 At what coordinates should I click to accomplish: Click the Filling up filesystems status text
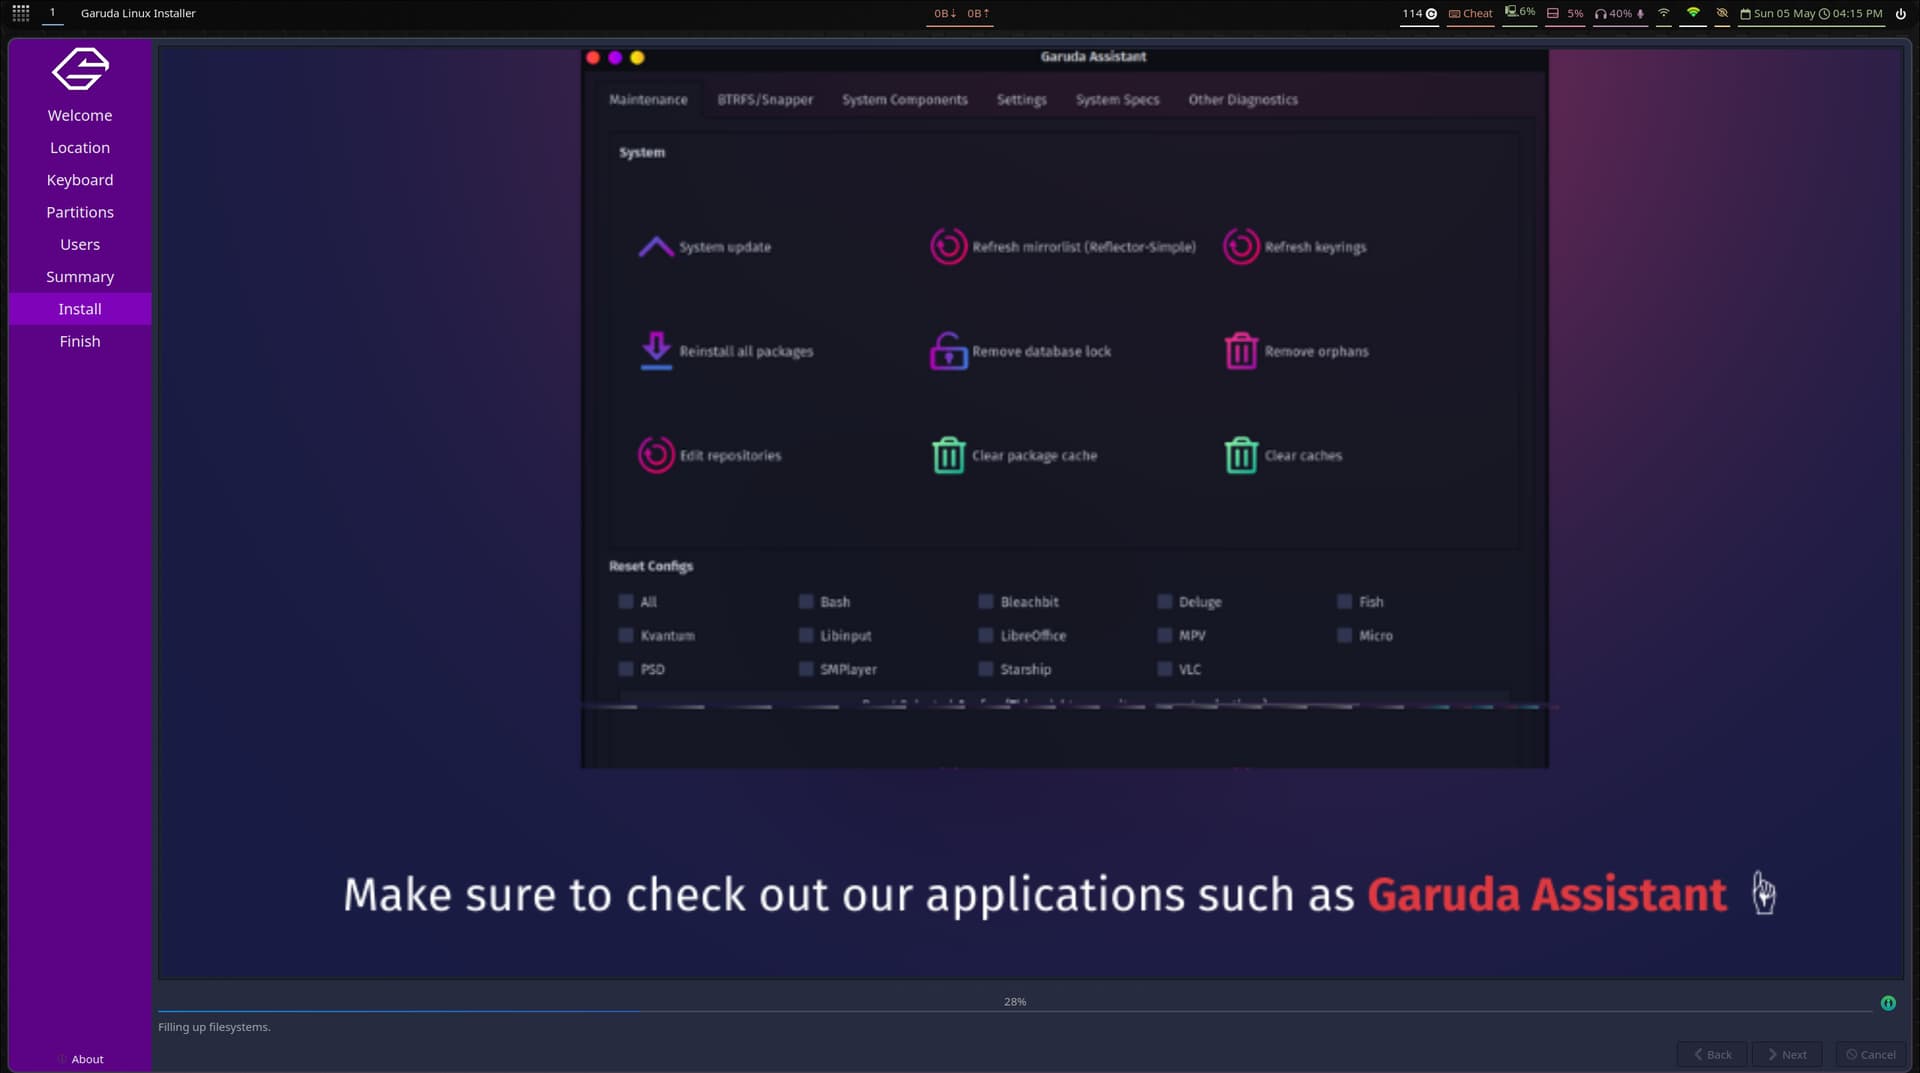(214, 1028)
